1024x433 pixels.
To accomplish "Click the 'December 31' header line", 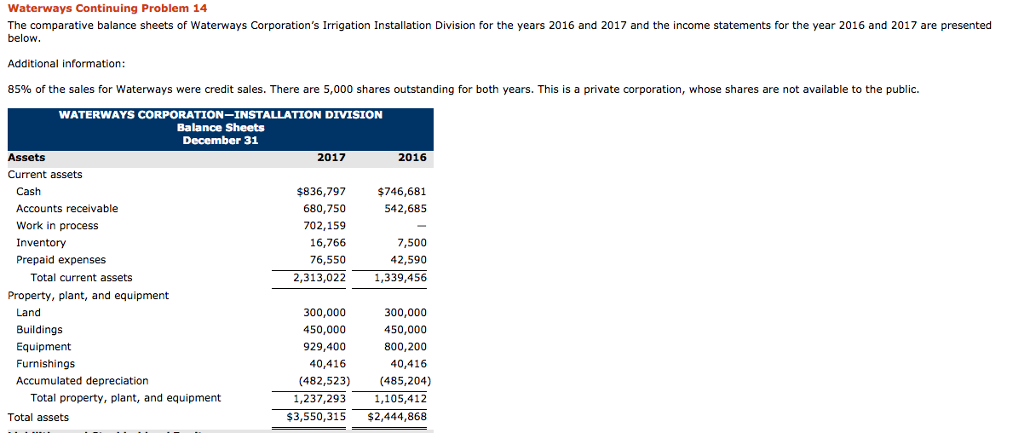I will [221, 140].
